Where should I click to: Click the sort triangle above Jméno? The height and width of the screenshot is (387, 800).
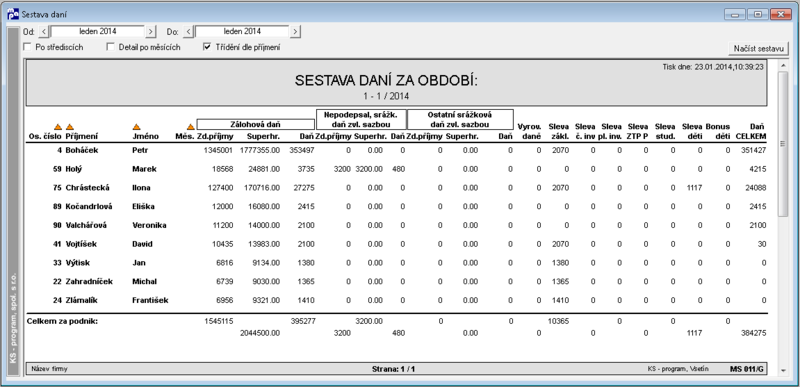coord(136,127)
